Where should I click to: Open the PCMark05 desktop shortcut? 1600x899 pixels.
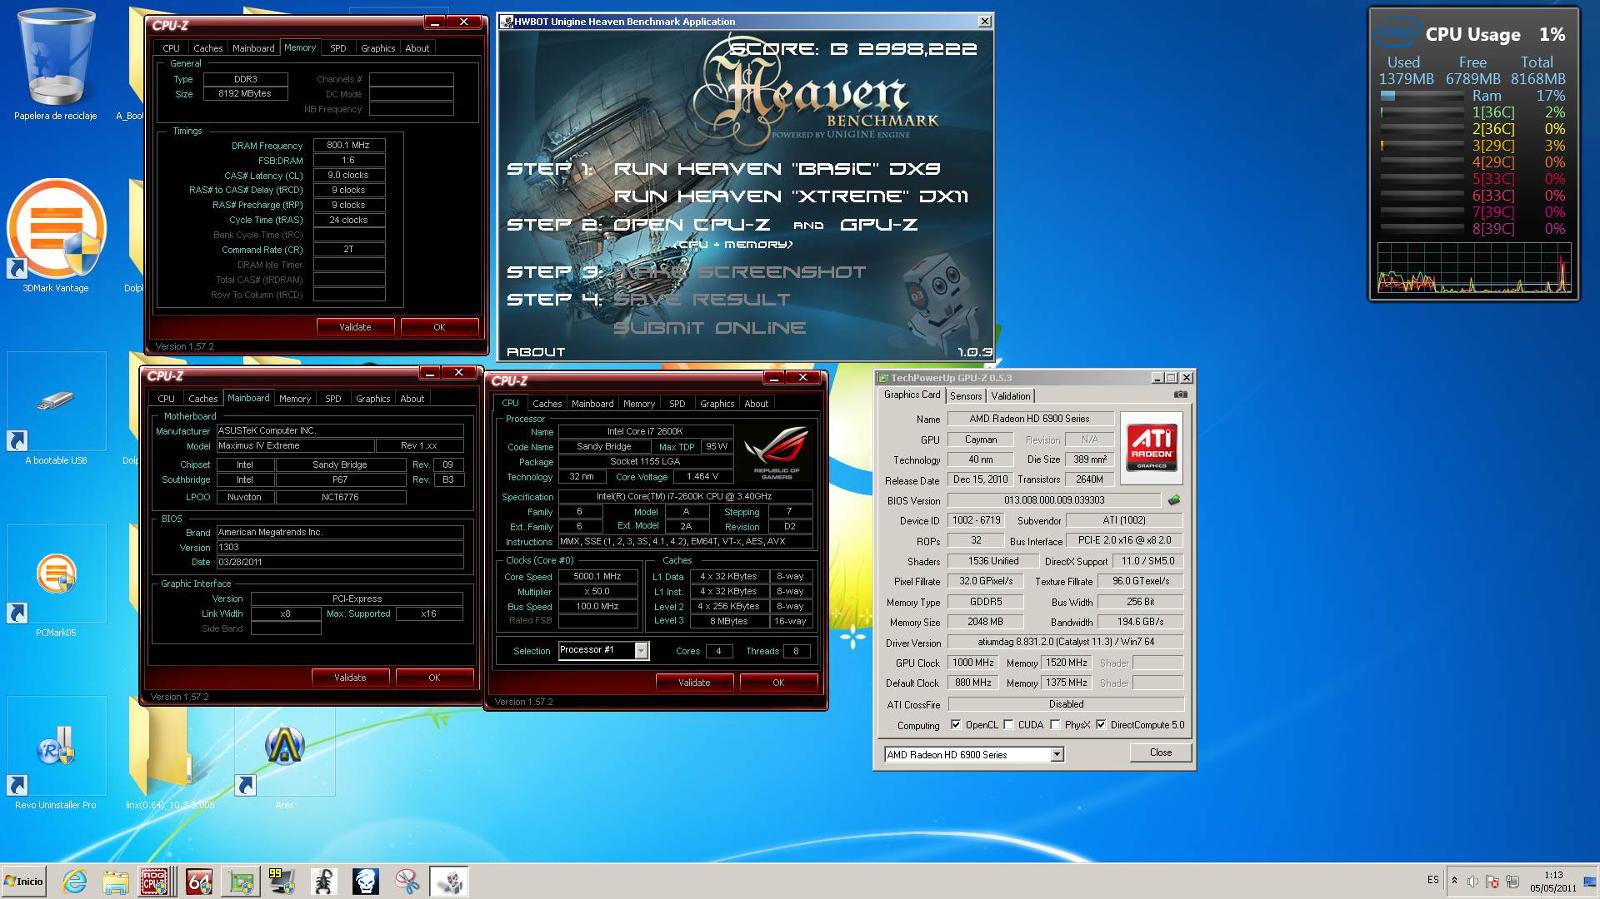tap(56, 582)
